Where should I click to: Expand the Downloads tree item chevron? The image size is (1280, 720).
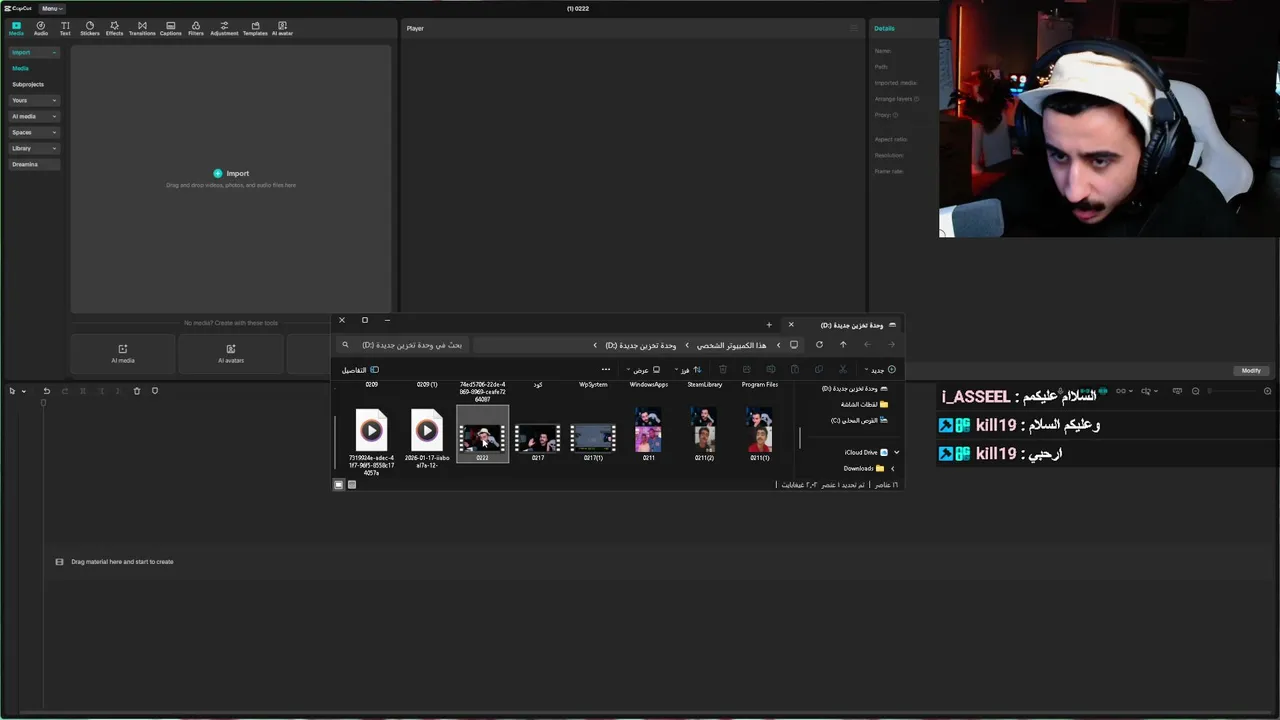coord(893,468)
